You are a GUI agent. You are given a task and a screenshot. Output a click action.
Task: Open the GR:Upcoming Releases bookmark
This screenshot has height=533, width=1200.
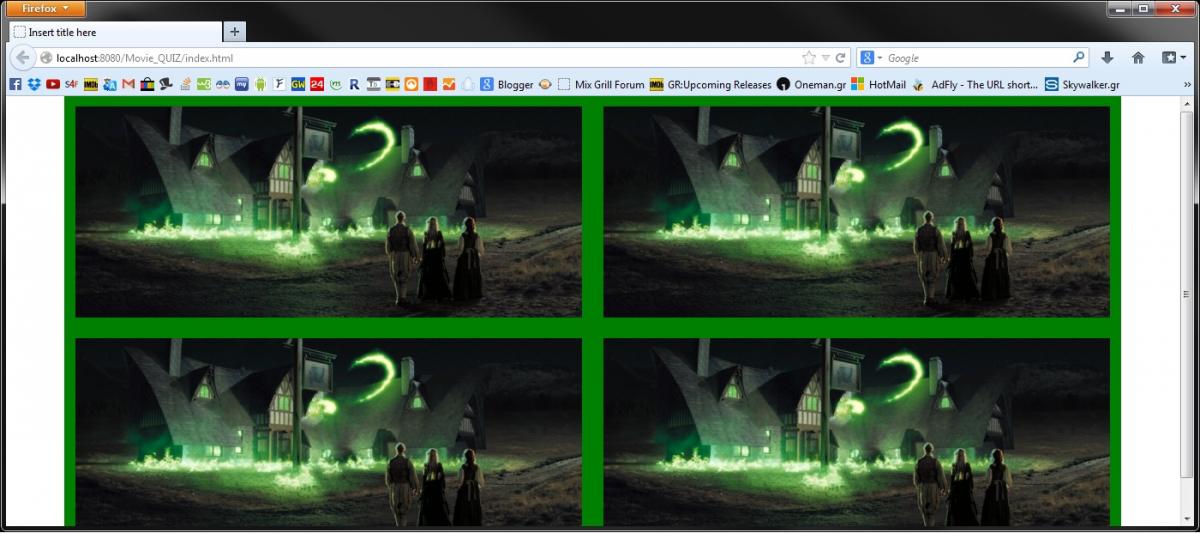[x=711, y=85]
